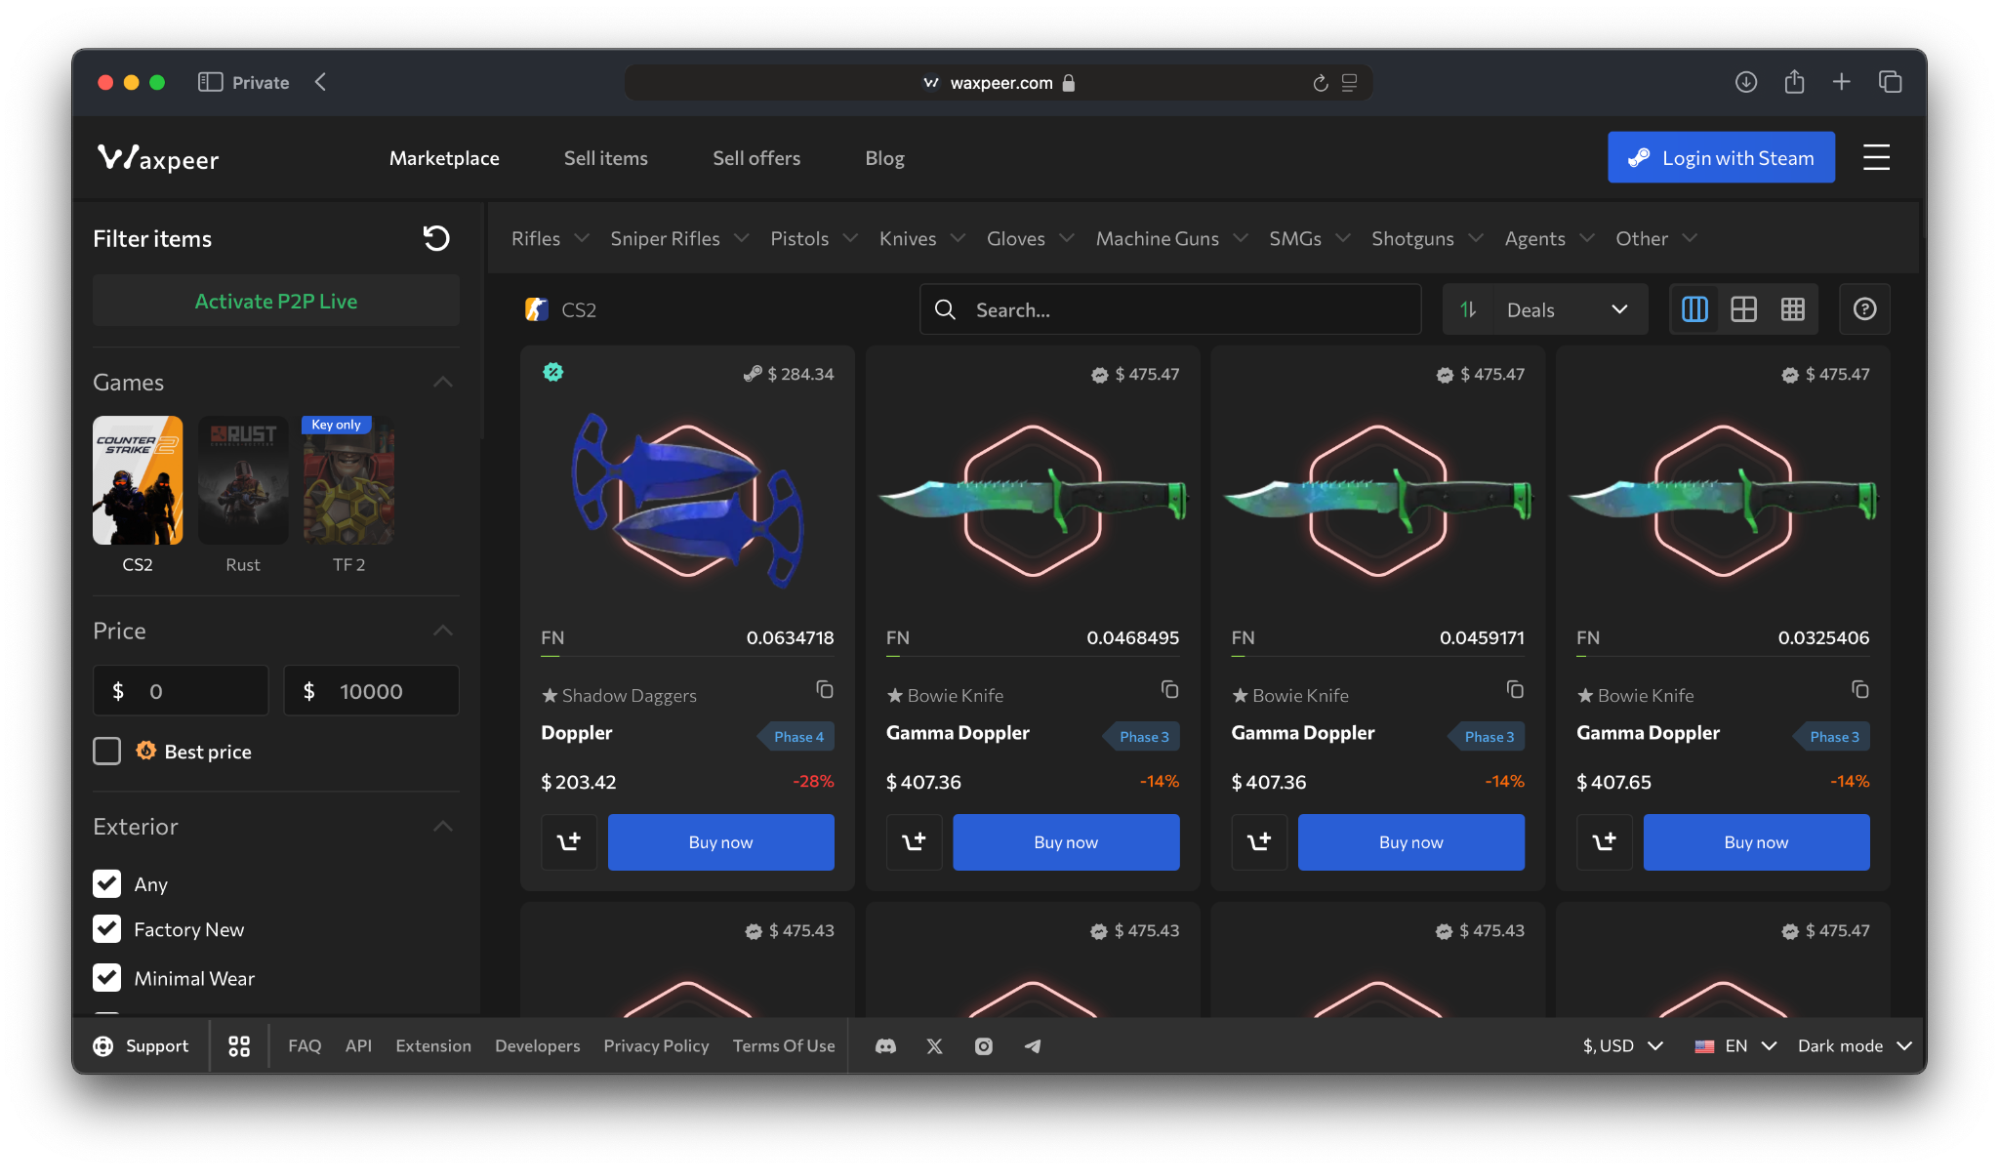Expand the Gloves category dropdown
The width and height of the screenshot is (1999, 1170).
pyautogui.click(x=1030, y=238)
